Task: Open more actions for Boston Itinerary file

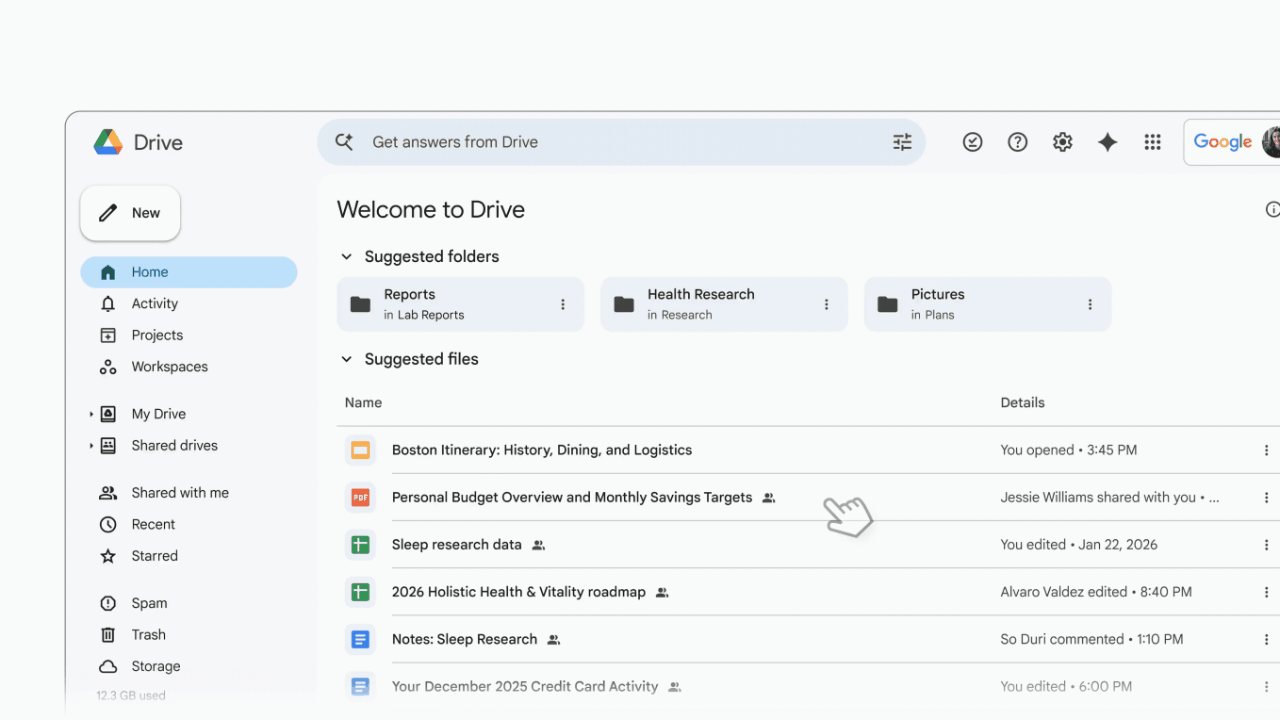Action: [x=1266, y=450]
